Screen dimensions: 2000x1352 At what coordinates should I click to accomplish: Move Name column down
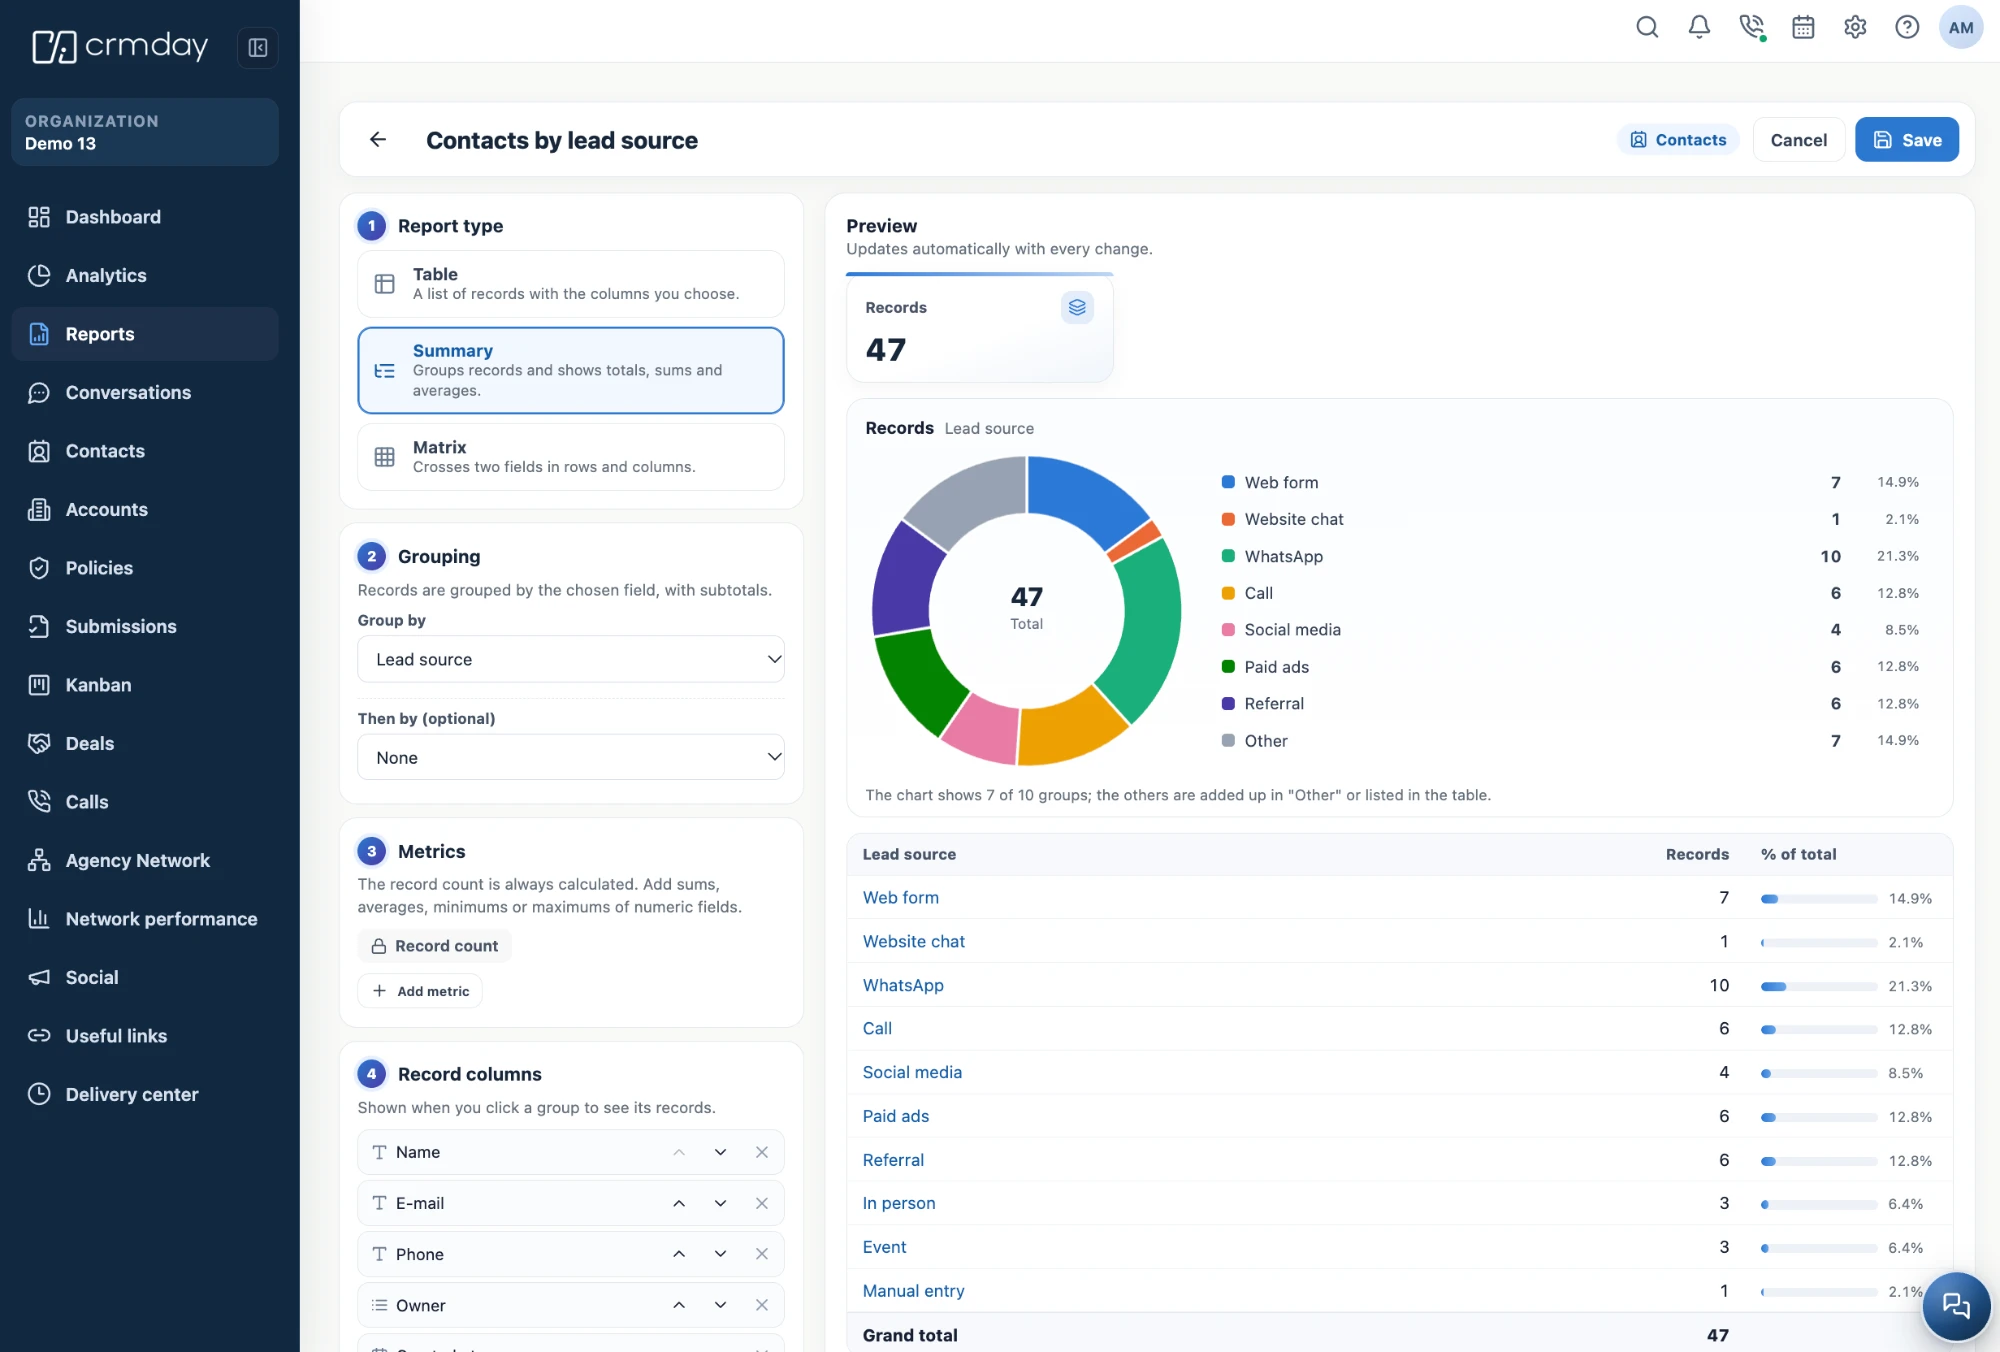pos(720,1152)
